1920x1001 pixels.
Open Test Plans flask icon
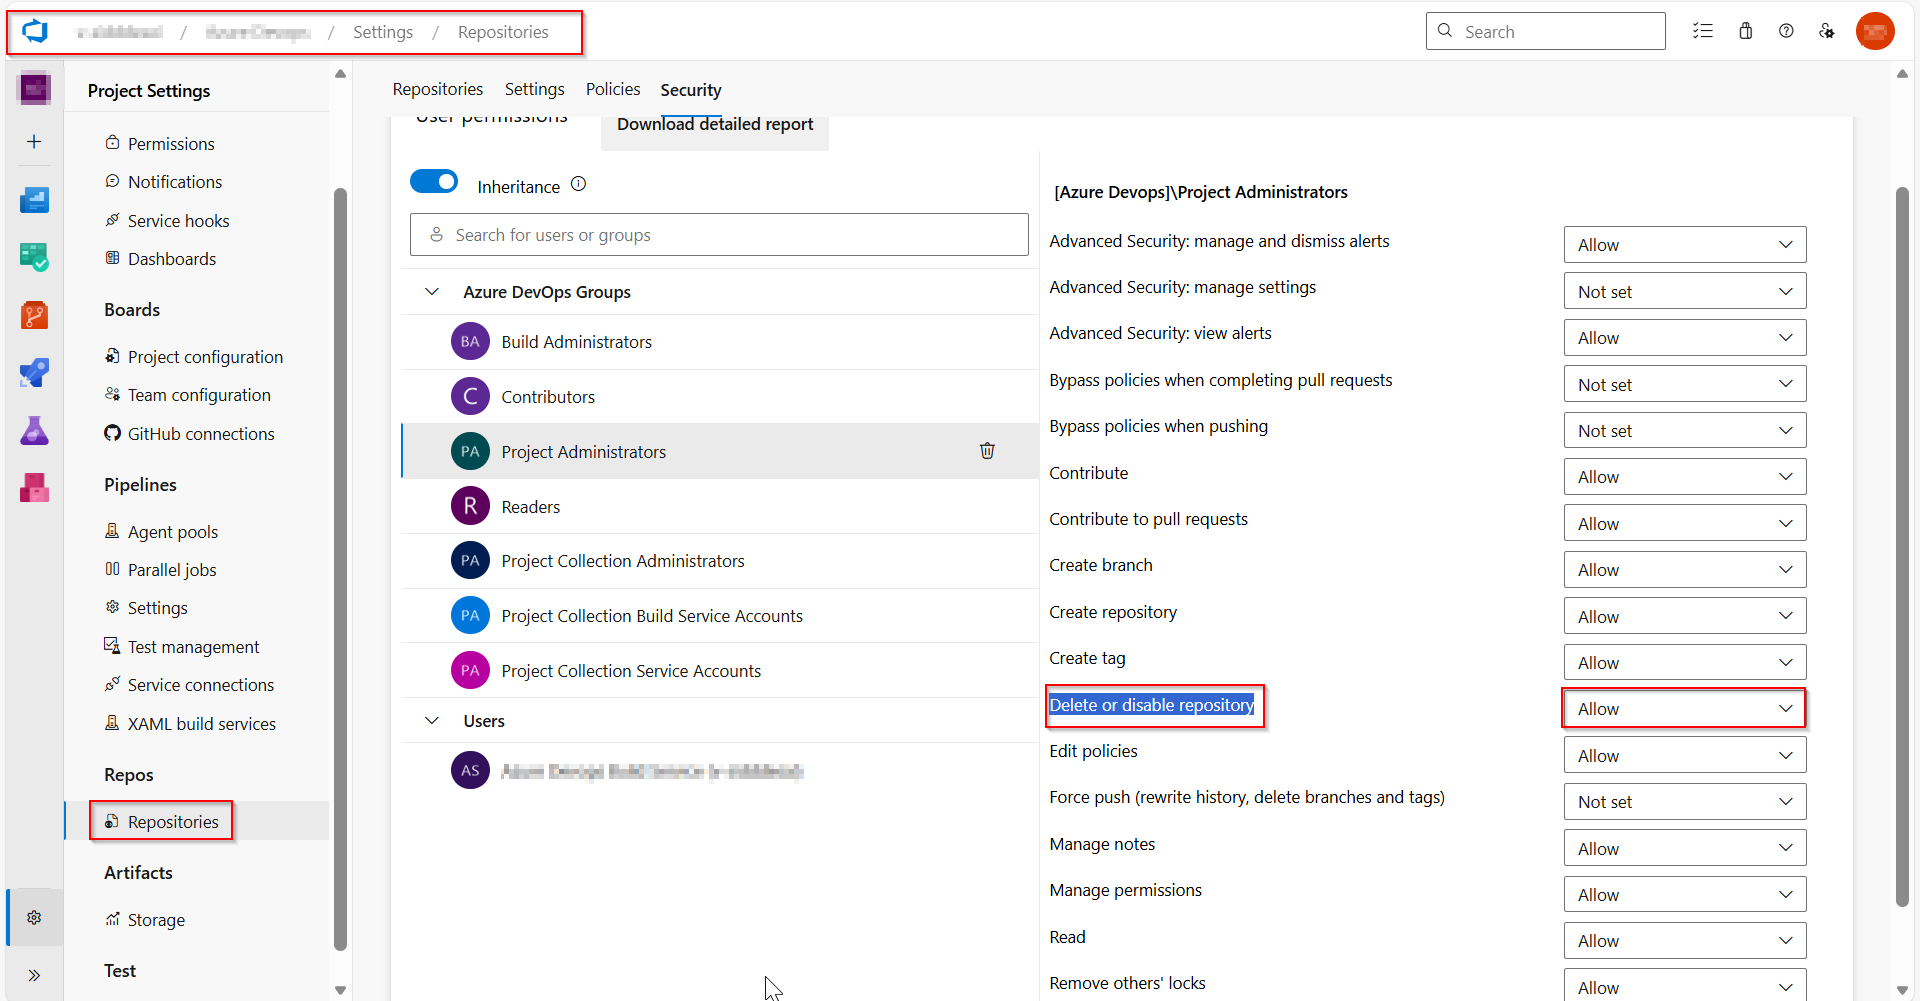34,431
